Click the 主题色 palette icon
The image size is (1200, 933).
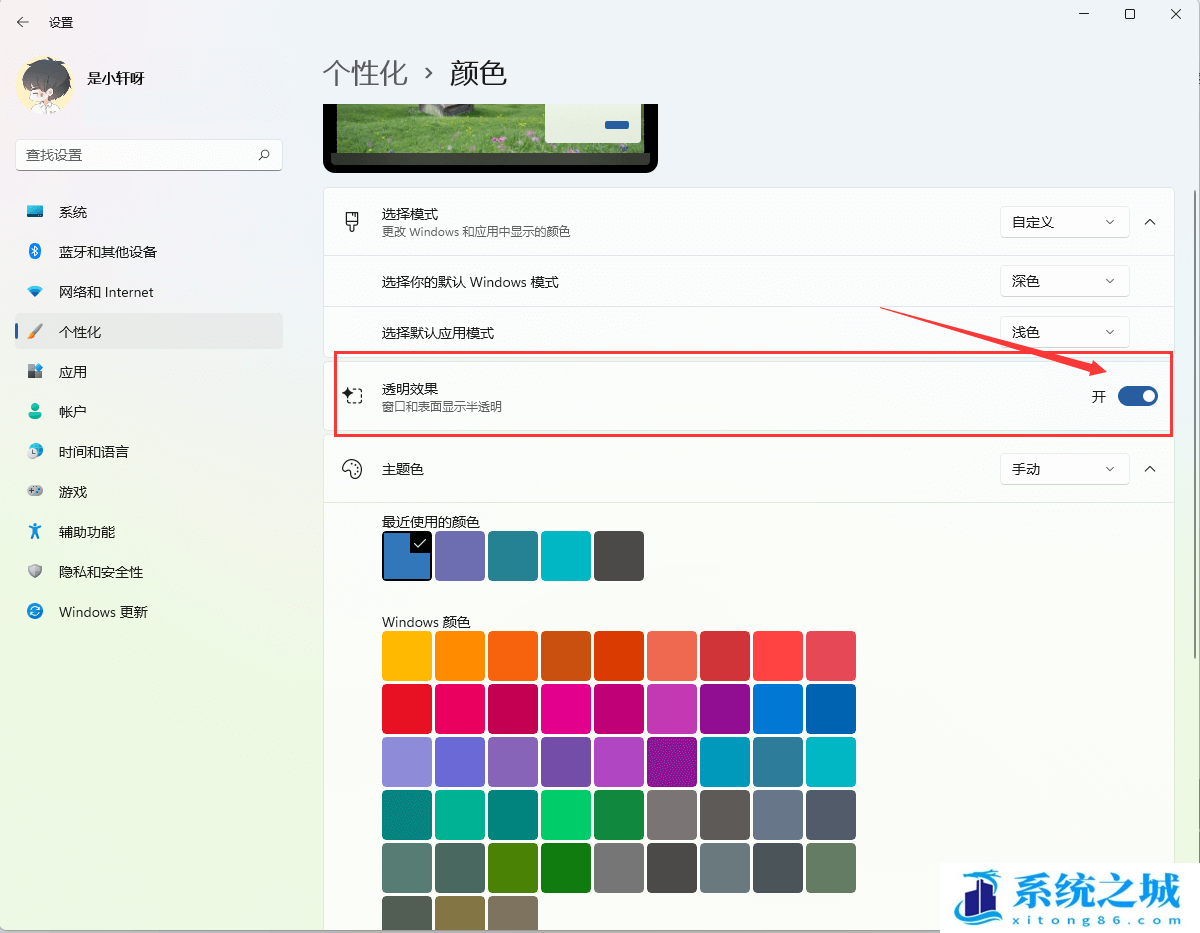351,469
